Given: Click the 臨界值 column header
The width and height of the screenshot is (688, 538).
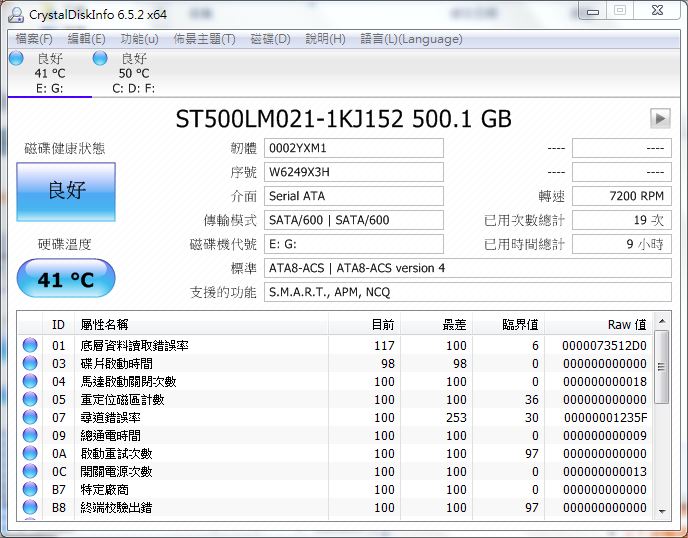Looking at the screenshot, I should tap(508, 324).
